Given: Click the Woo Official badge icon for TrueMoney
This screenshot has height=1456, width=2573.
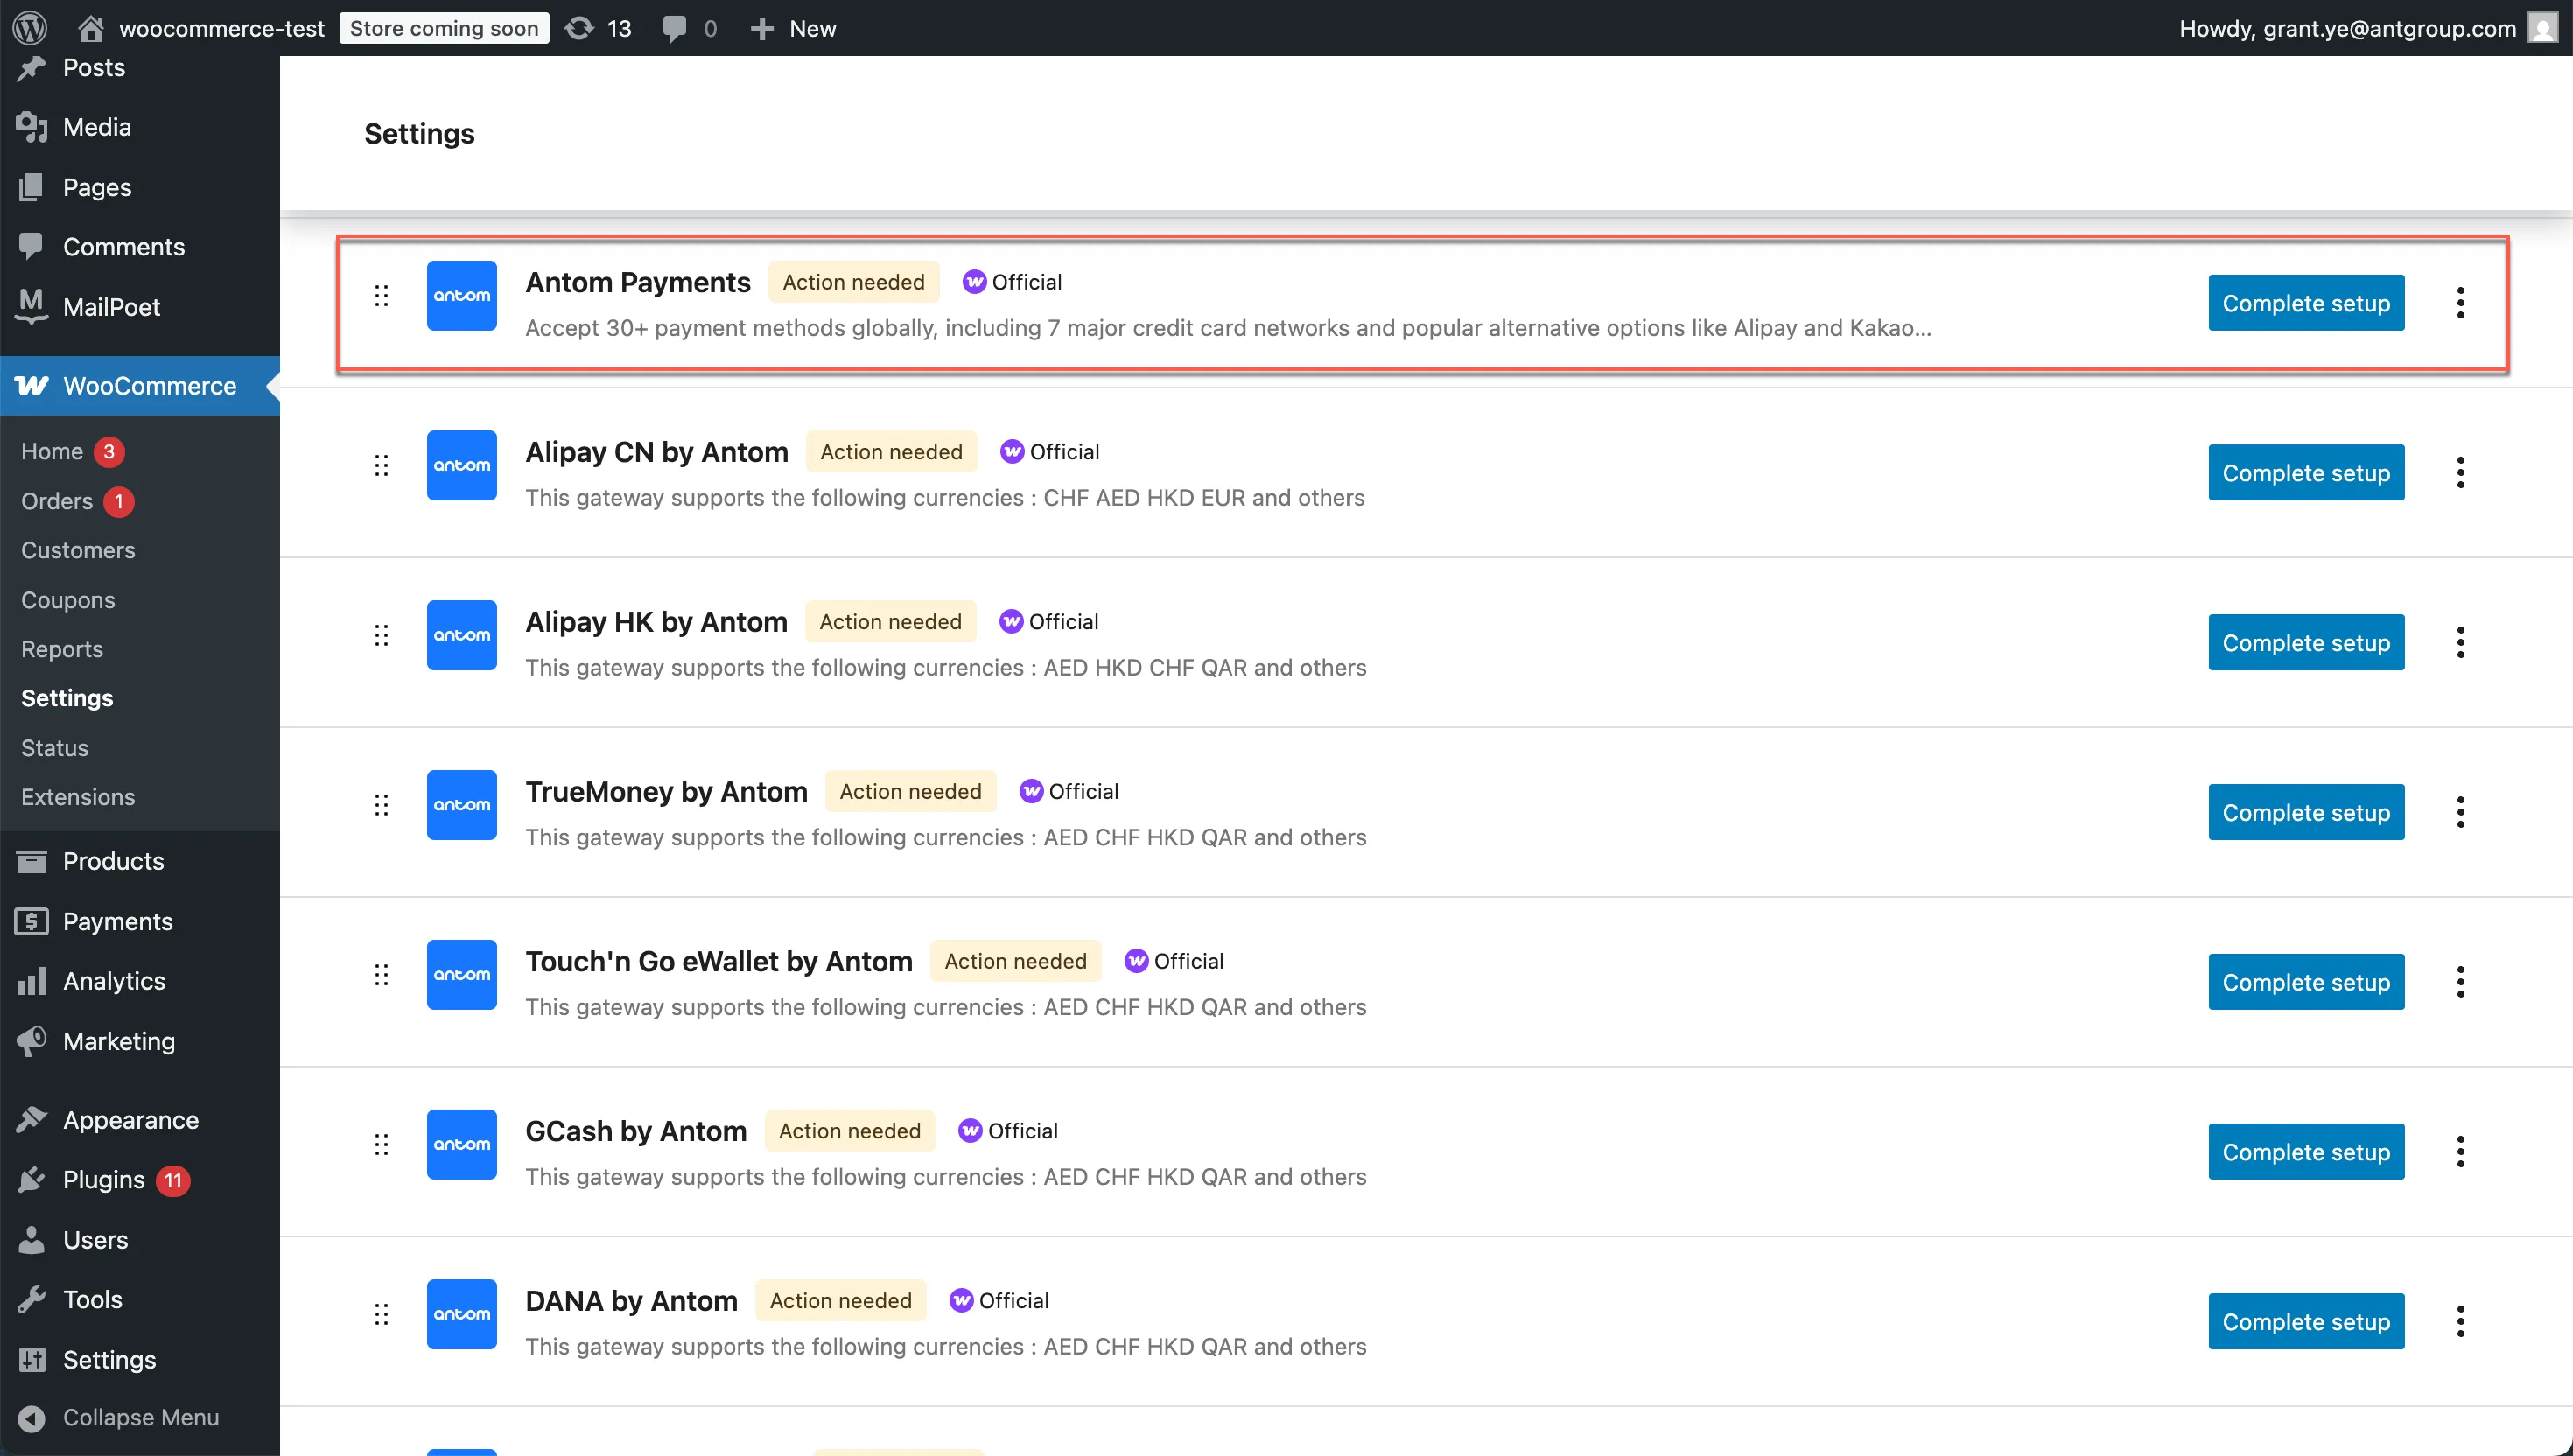Looking at the screenshot, I should (x=1031, y=791).
